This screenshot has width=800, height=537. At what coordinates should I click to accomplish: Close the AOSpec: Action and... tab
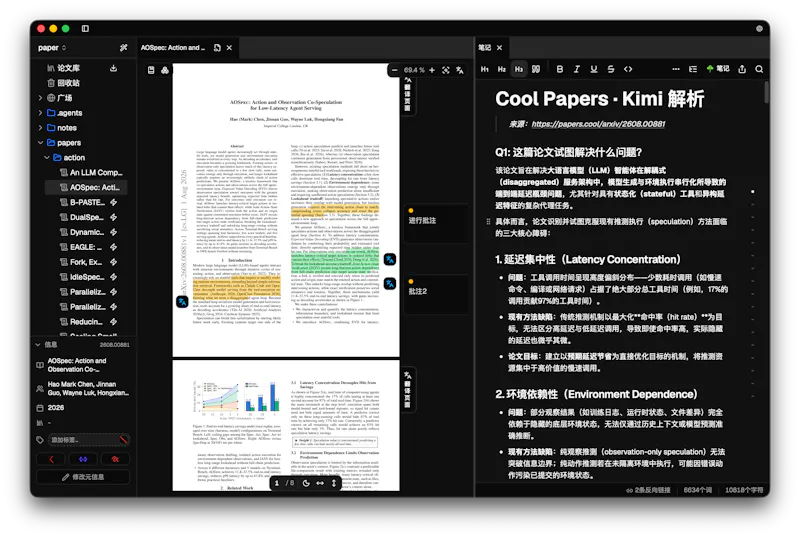click(x=230, y=47)
